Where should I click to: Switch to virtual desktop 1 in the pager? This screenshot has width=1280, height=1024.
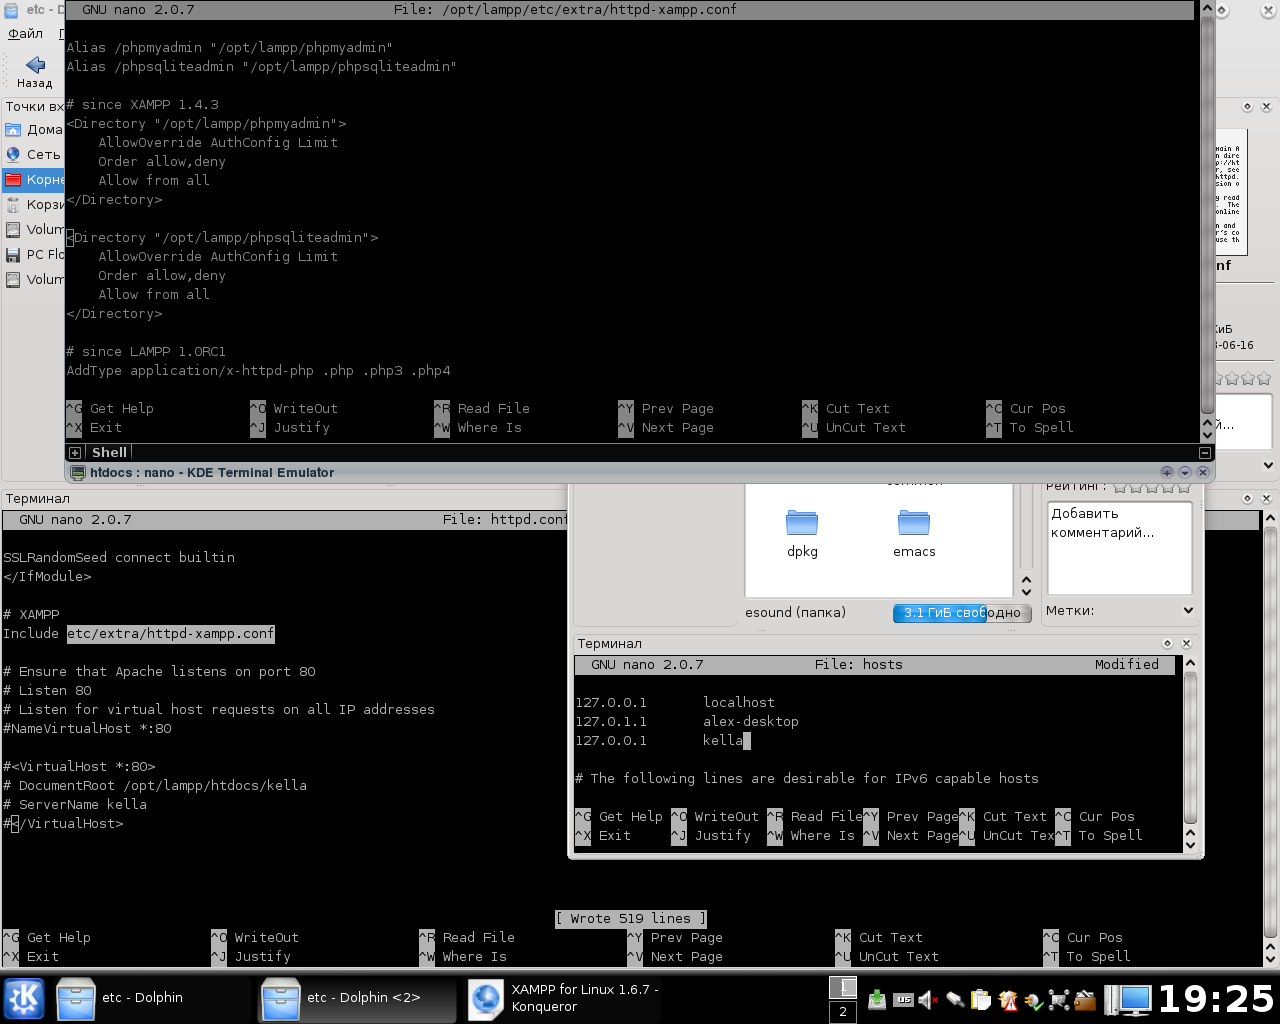click(x=843, y=987)
